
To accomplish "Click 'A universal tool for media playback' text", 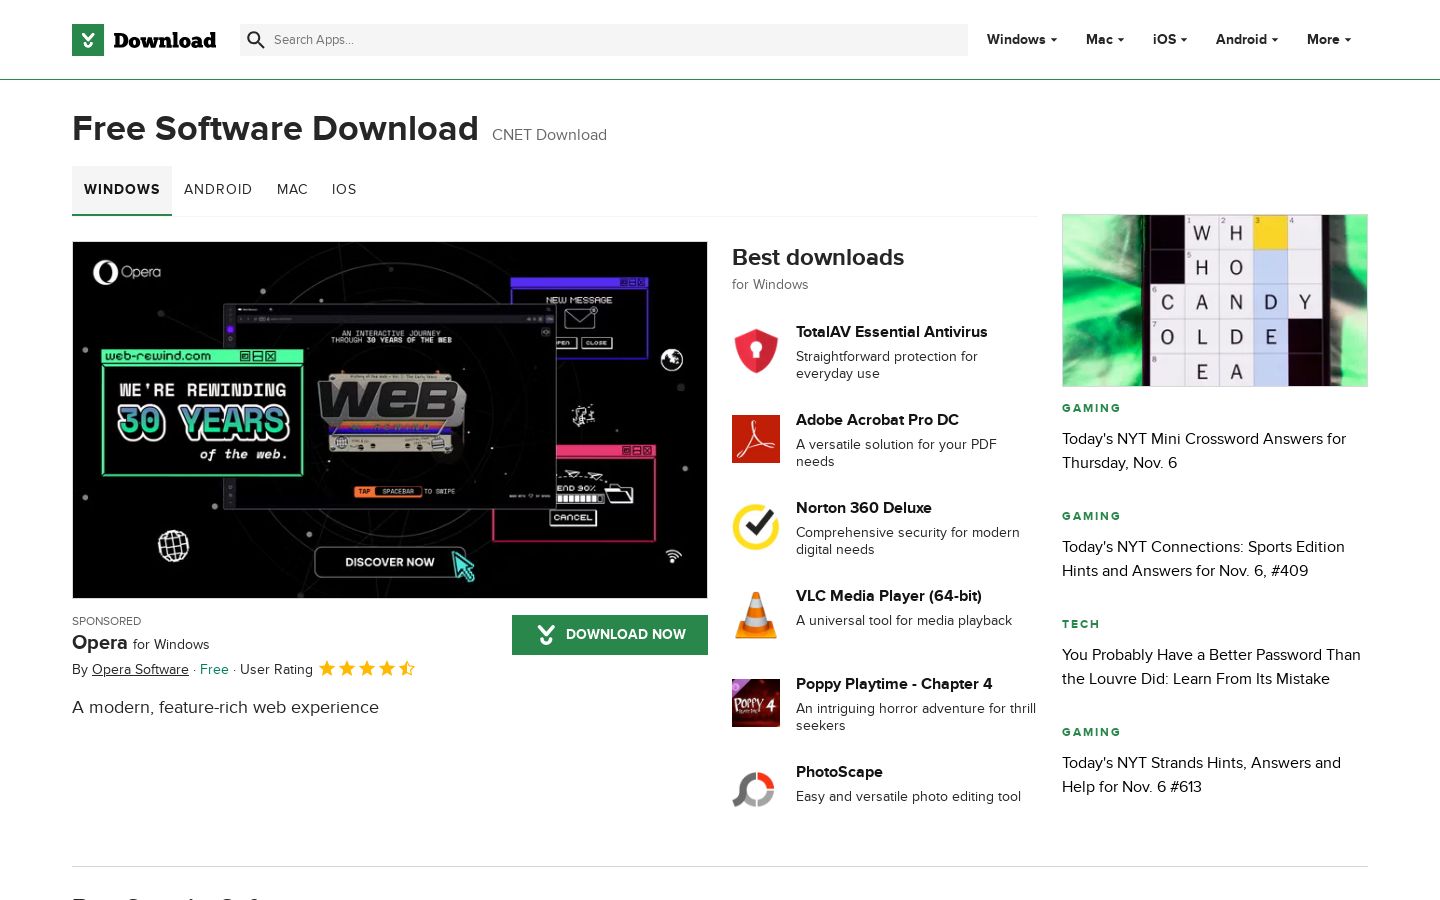I will click(x=904, y=621).
